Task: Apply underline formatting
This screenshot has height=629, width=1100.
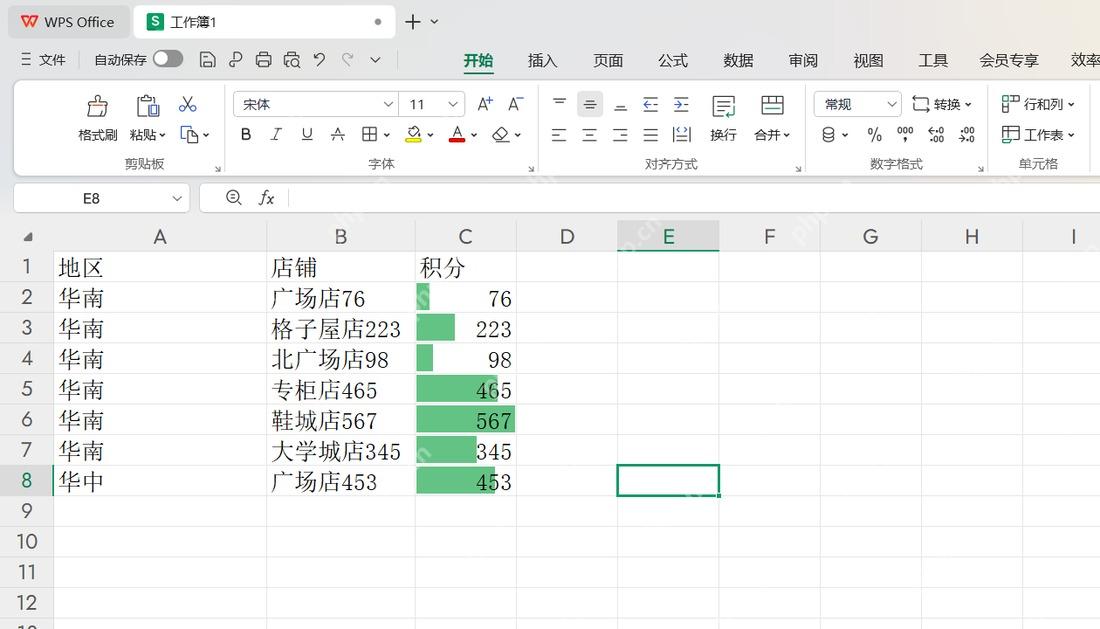Action: tap(307, 135)
